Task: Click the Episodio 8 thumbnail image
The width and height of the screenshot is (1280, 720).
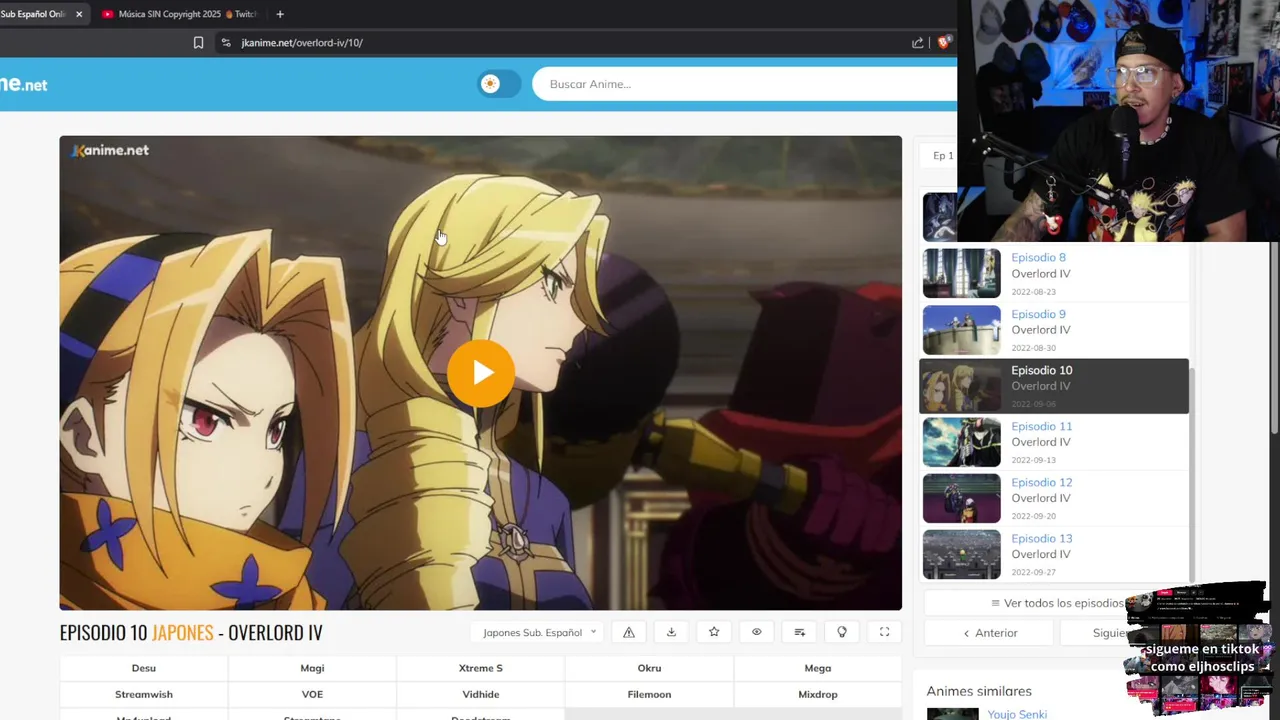Action: 961,273
